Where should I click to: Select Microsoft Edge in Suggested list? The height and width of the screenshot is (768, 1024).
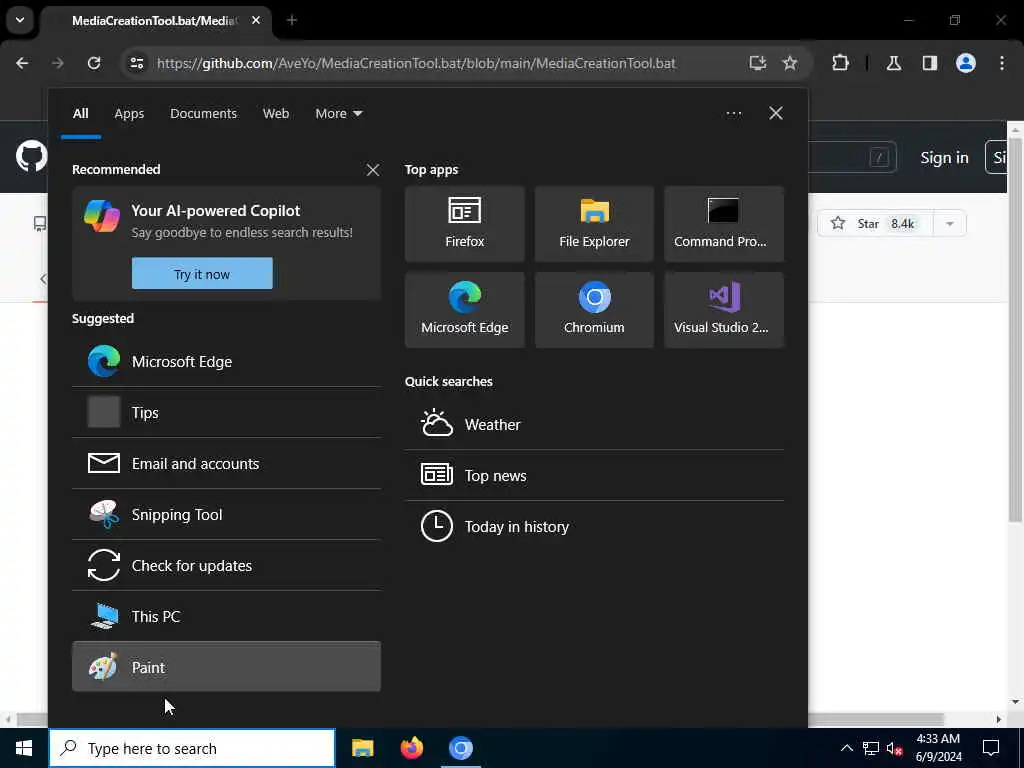pos(226,361)
